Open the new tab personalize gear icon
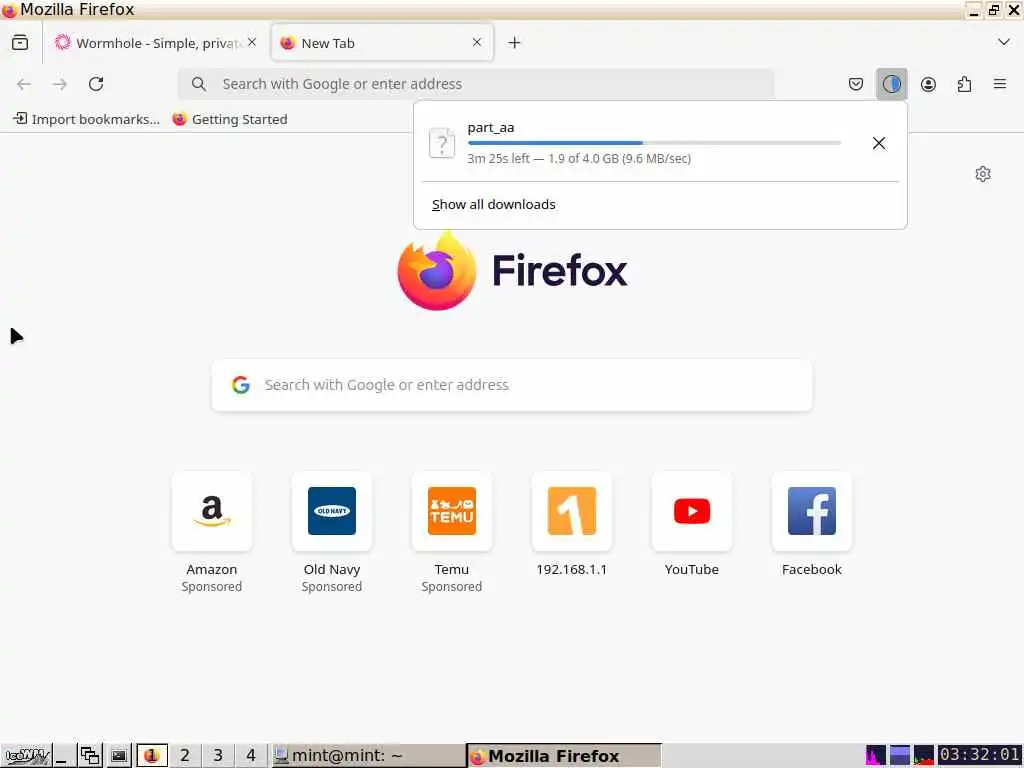1024x768 pixels. (983, 174)
